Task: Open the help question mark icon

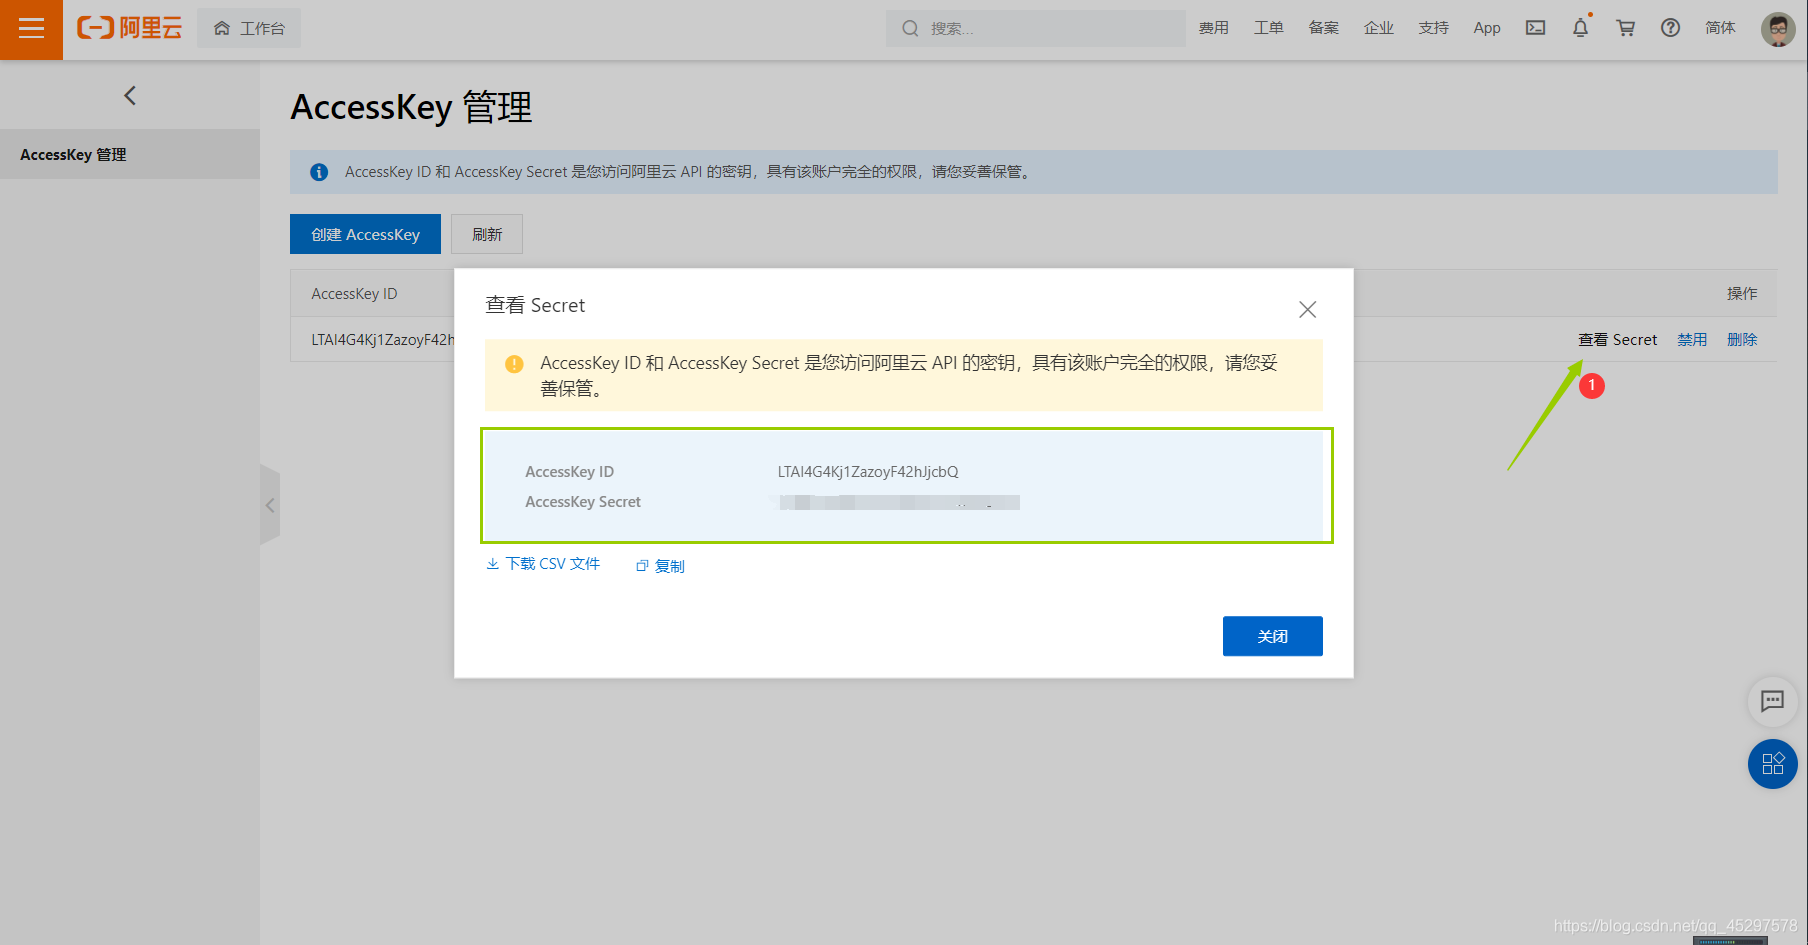Action: (1671, 28)
